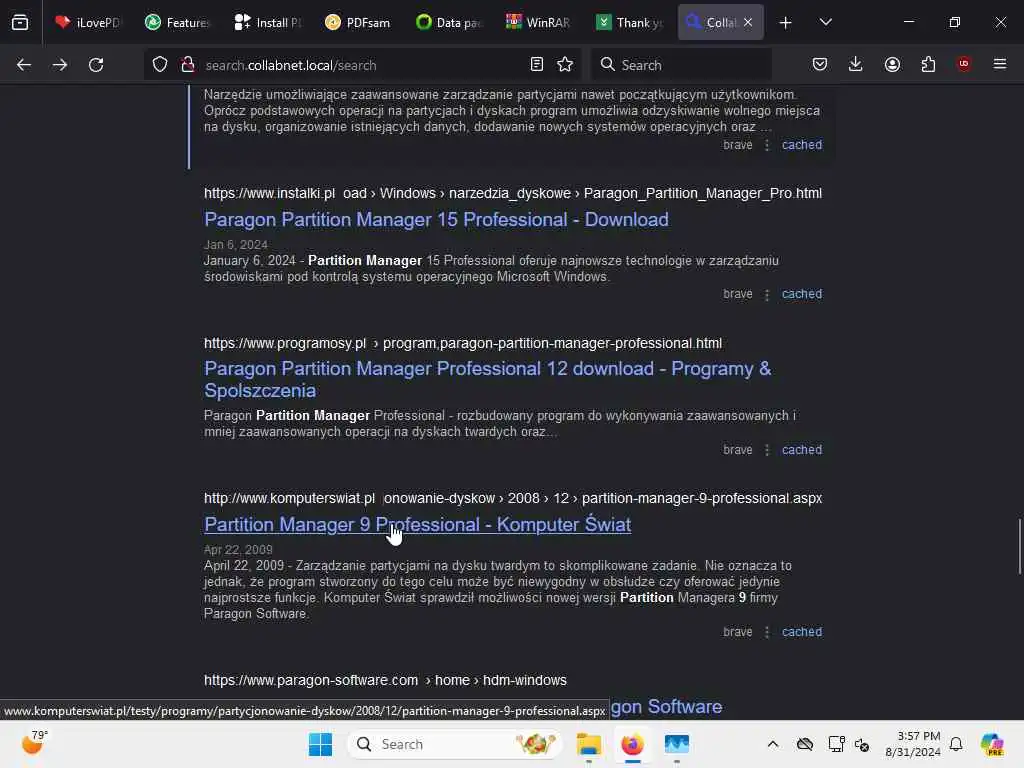This screenshot has height=768, width=1024.
Task: Focus the browser Search box
Action: click(681, 65)
